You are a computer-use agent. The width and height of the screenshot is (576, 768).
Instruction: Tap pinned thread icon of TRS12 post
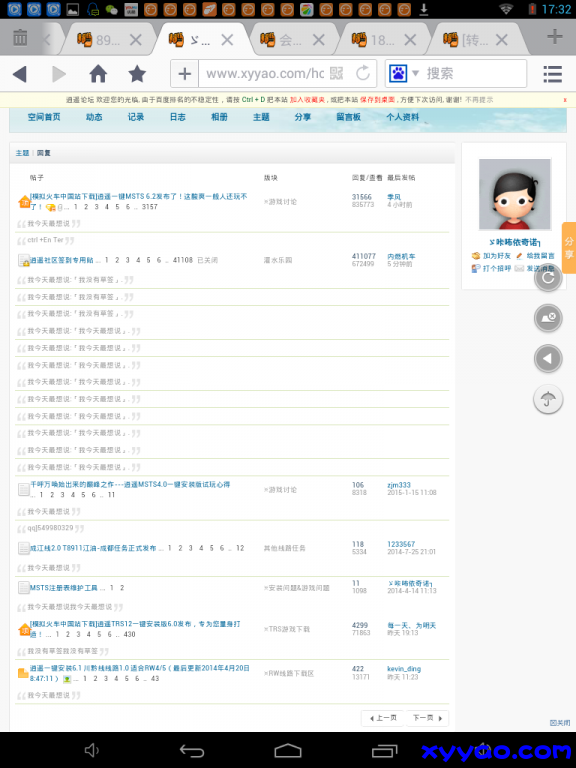[24, 629]
